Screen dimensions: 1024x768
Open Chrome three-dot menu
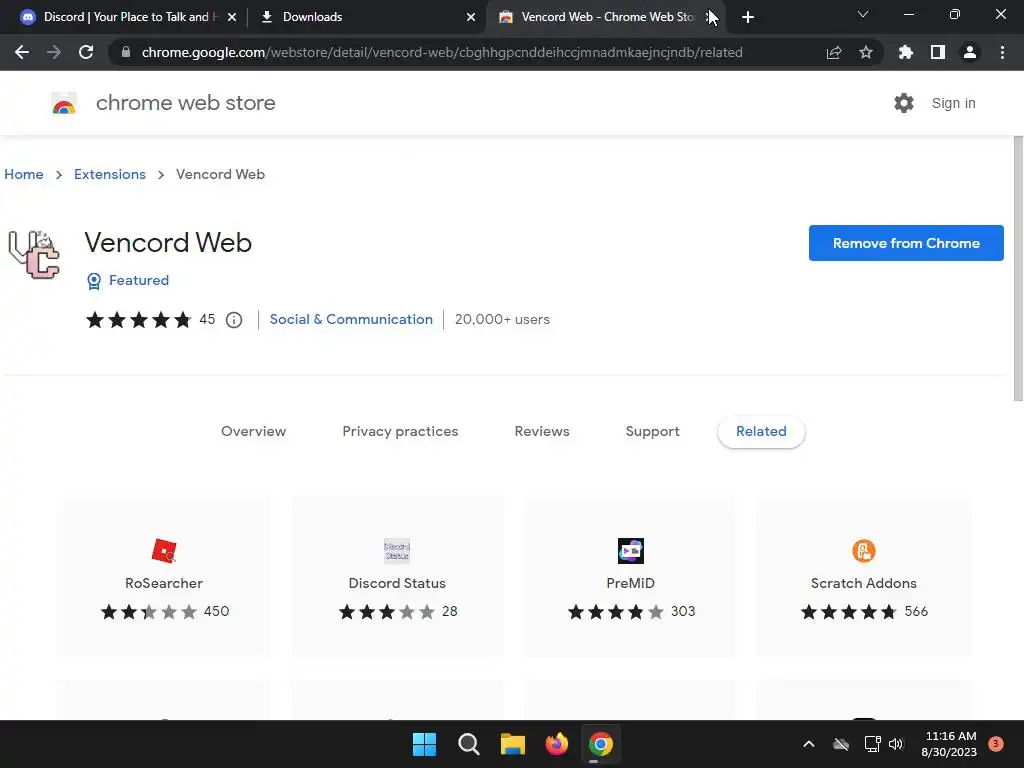[x=1002, y=52]
